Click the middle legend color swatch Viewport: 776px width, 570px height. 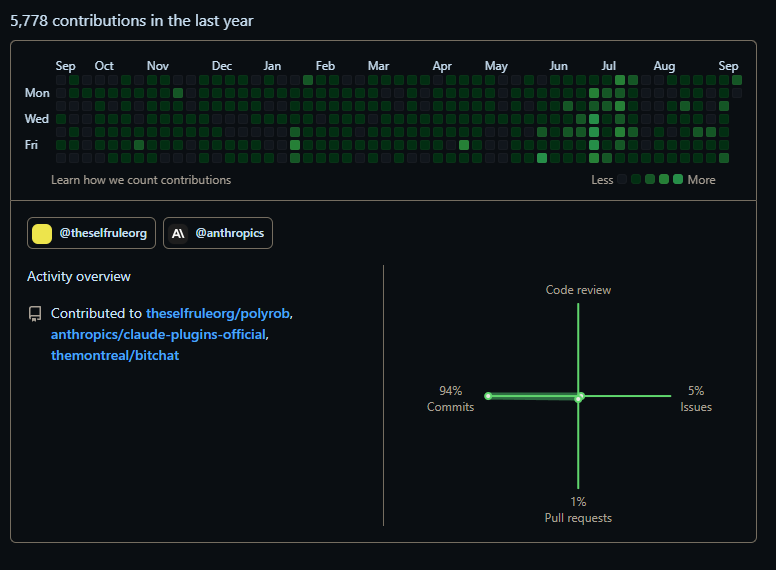pos(650,179)
